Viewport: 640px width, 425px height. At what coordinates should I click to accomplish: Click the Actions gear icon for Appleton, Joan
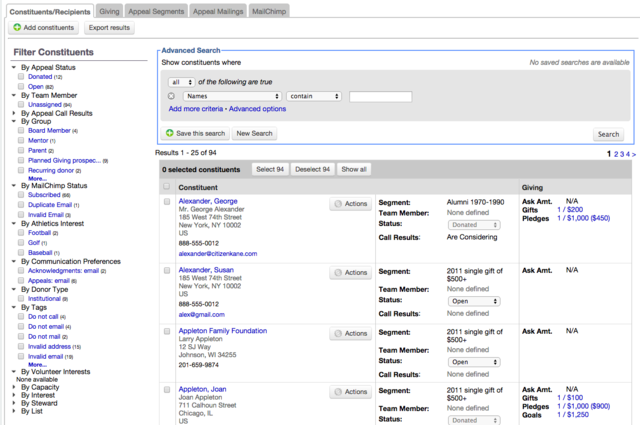coord(338,392)
